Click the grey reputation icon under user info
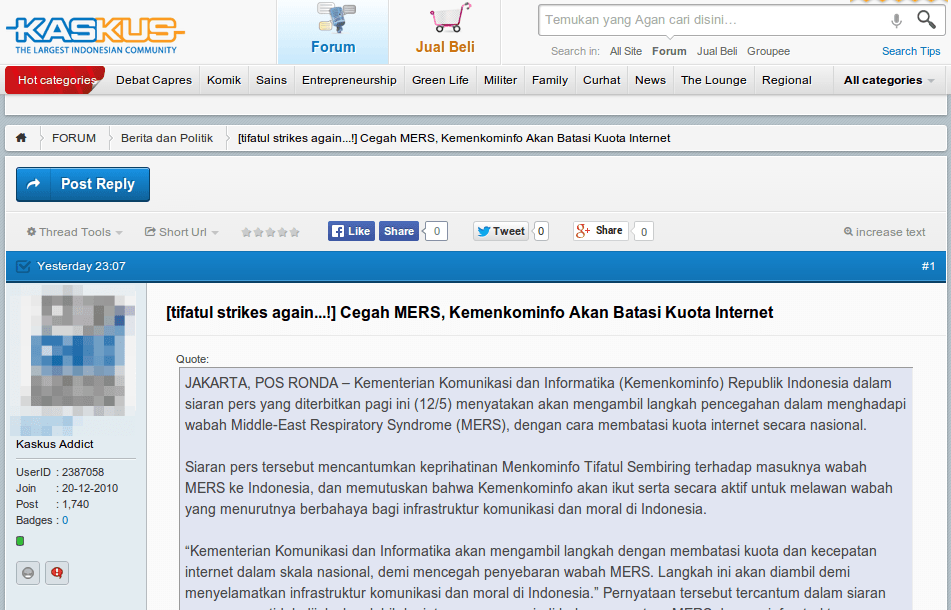Image resolution: width=951 pixels, height=610 pixels. pos(28,573)
